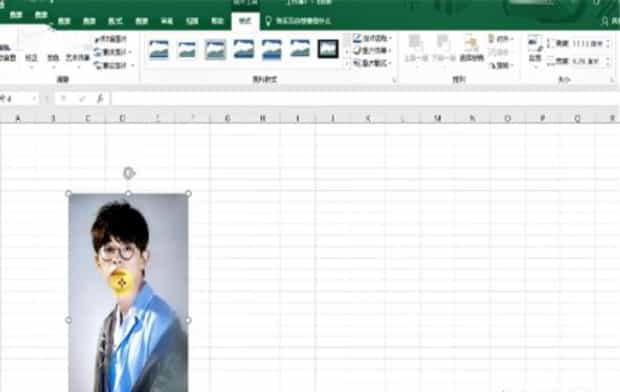The width and height of the screenshot is (620, 392).
Task: Click the formula bar input area
Action: (x=364, y=98)
